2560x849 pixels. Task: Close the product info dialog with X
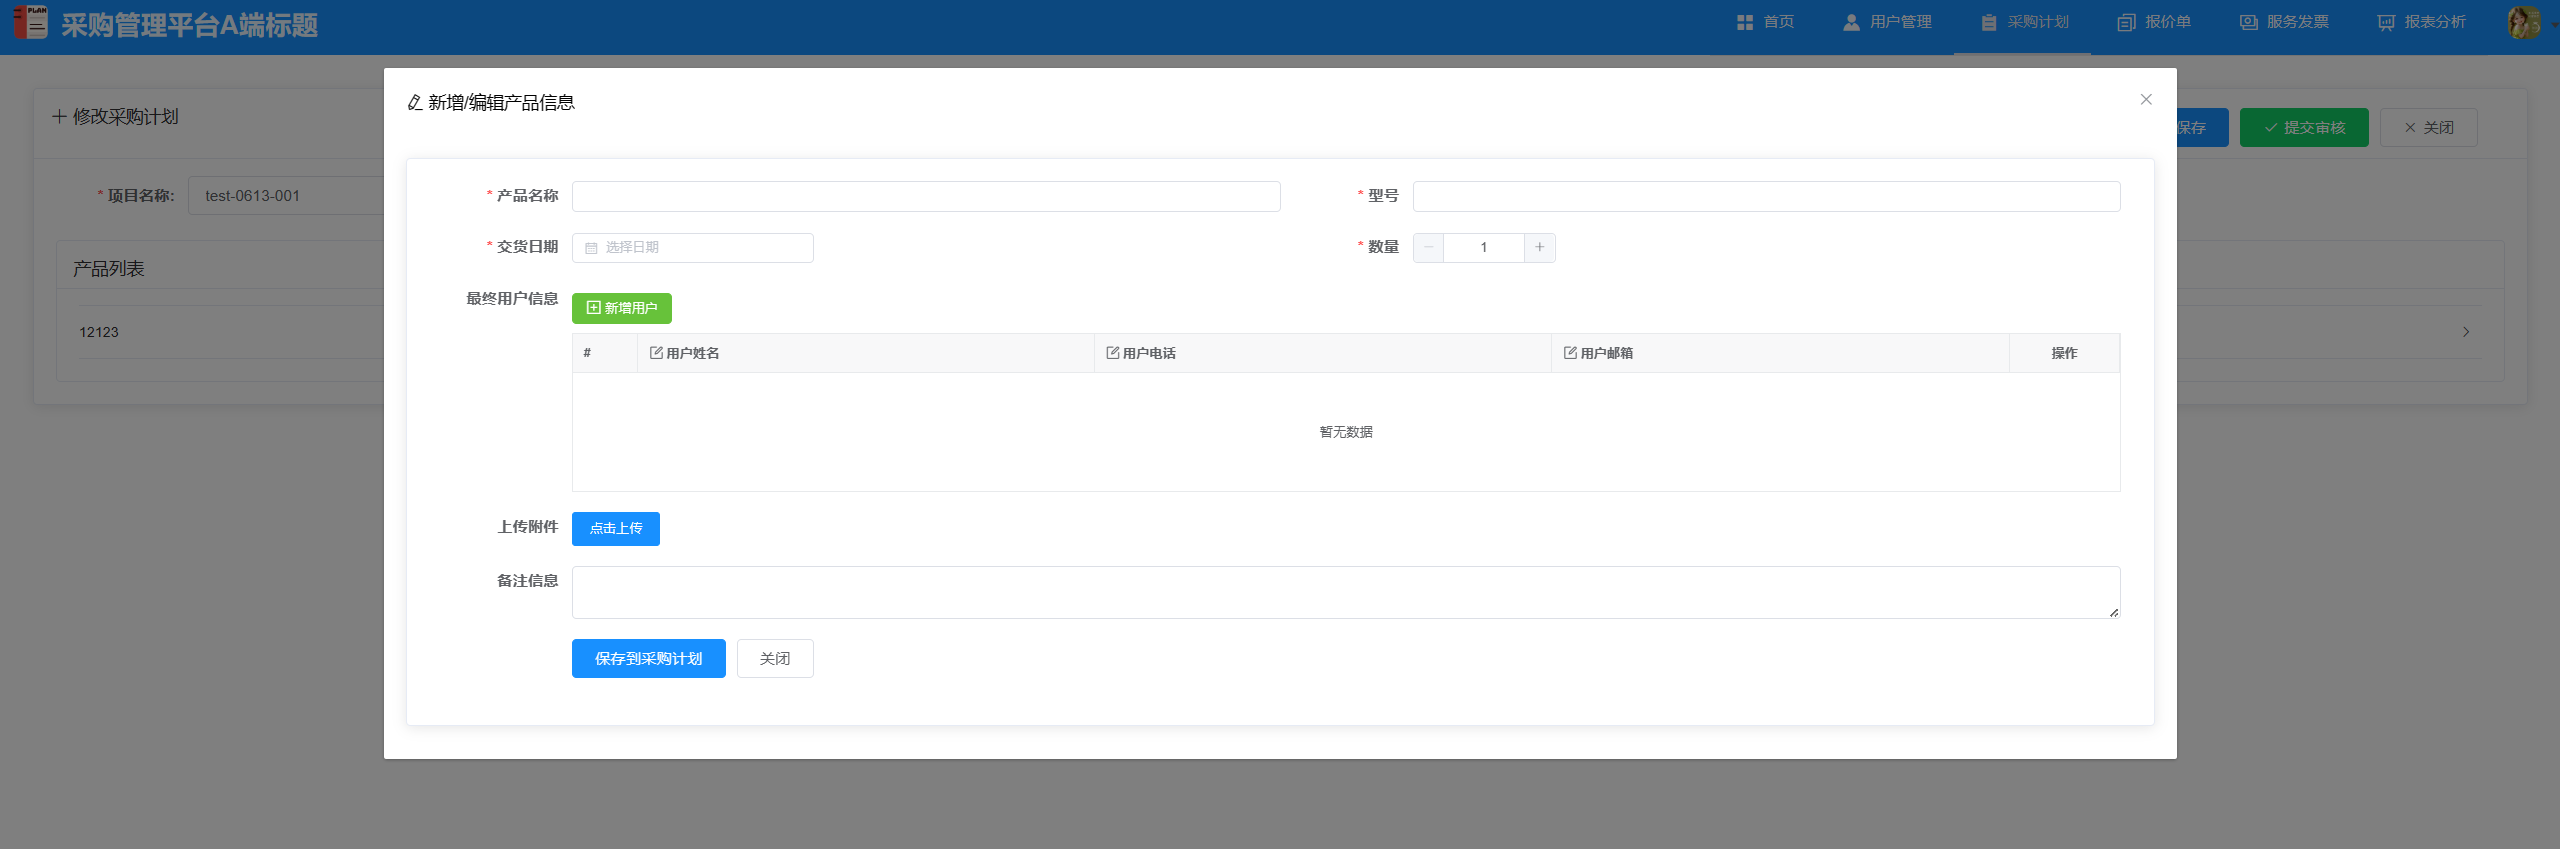tap(2145, 99)
